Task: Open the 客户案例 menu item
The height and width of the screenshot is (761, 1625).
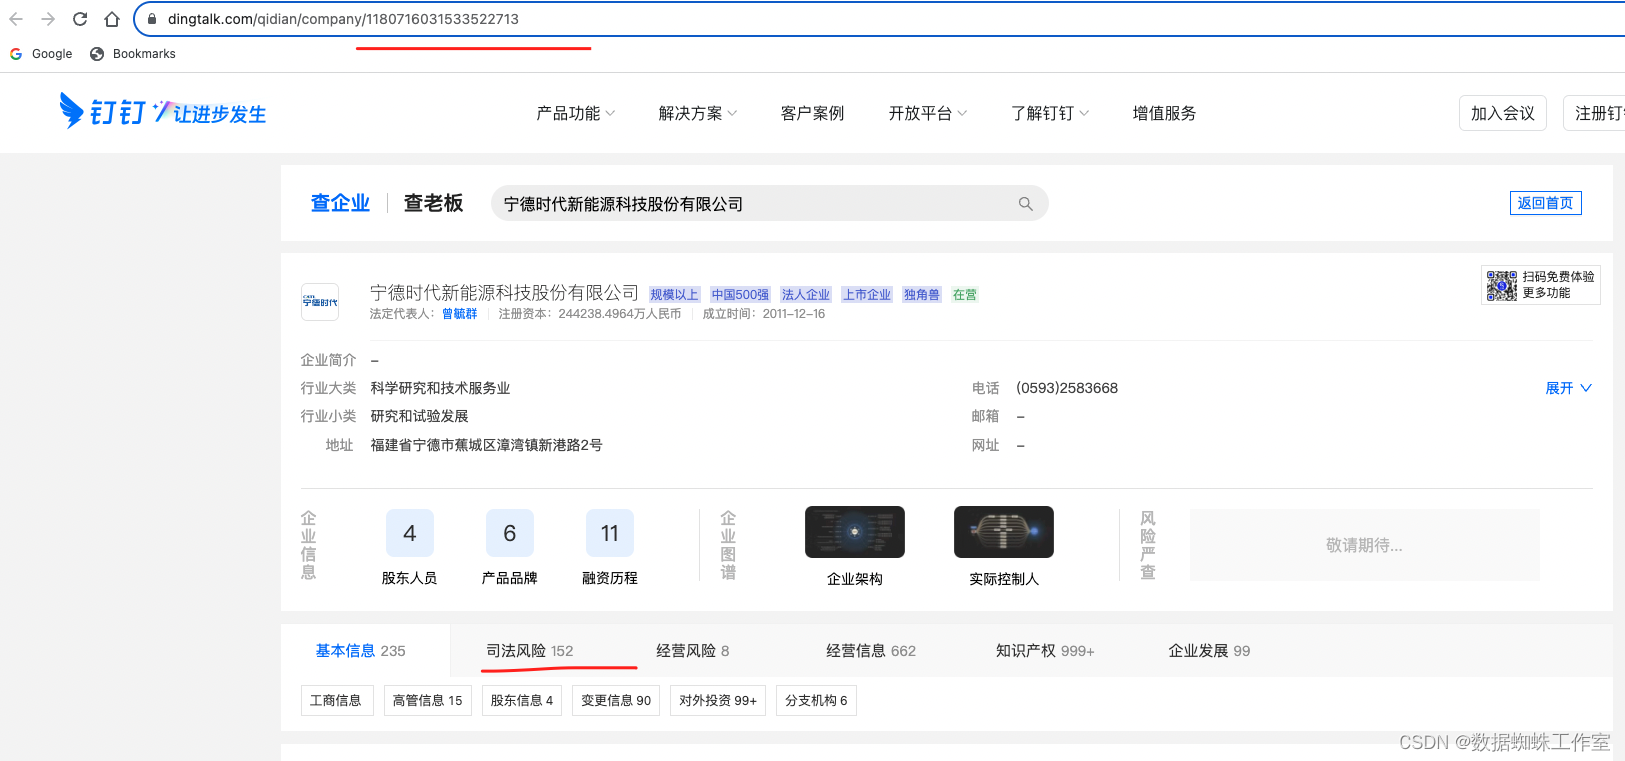Action: pyautogui.click(x=812, y=113)
